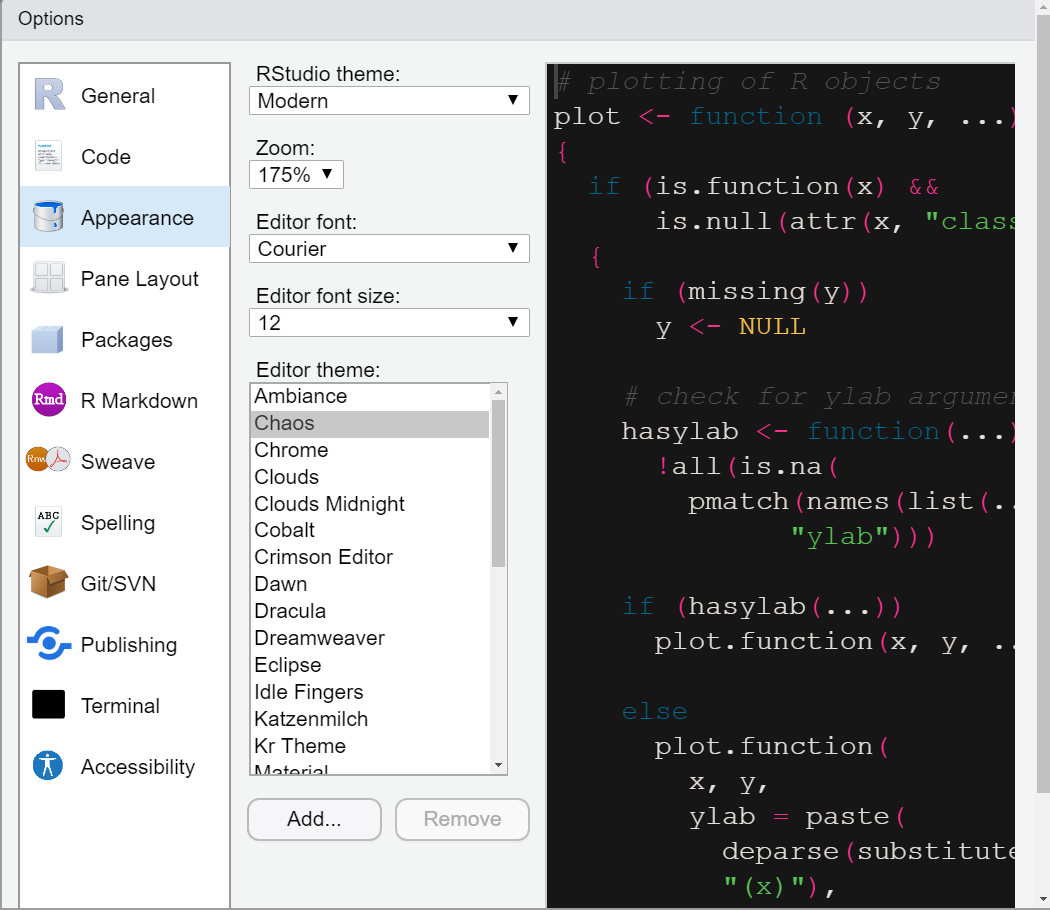Click the Git/SVN cardboard box icon

point(48,582)
